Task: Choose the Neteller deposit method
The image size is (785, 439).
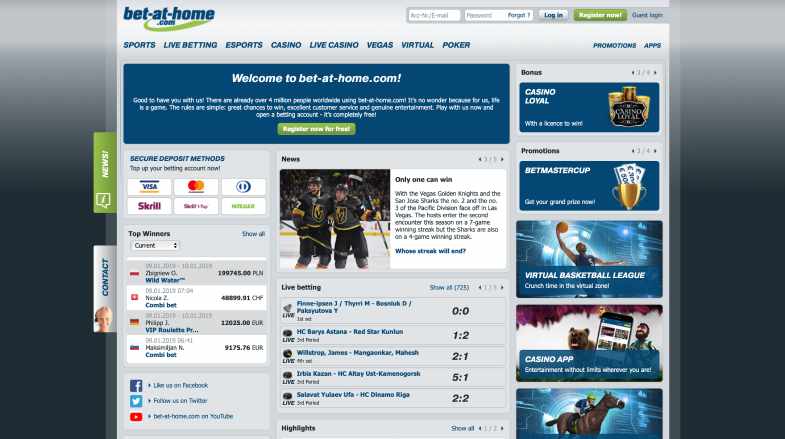Action: 243,206
